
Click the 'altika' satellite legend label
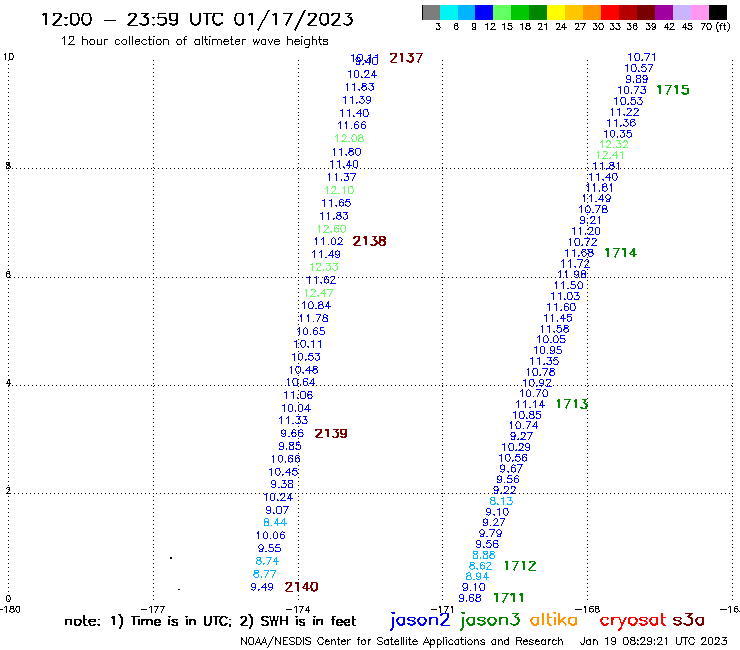[554, 619]
